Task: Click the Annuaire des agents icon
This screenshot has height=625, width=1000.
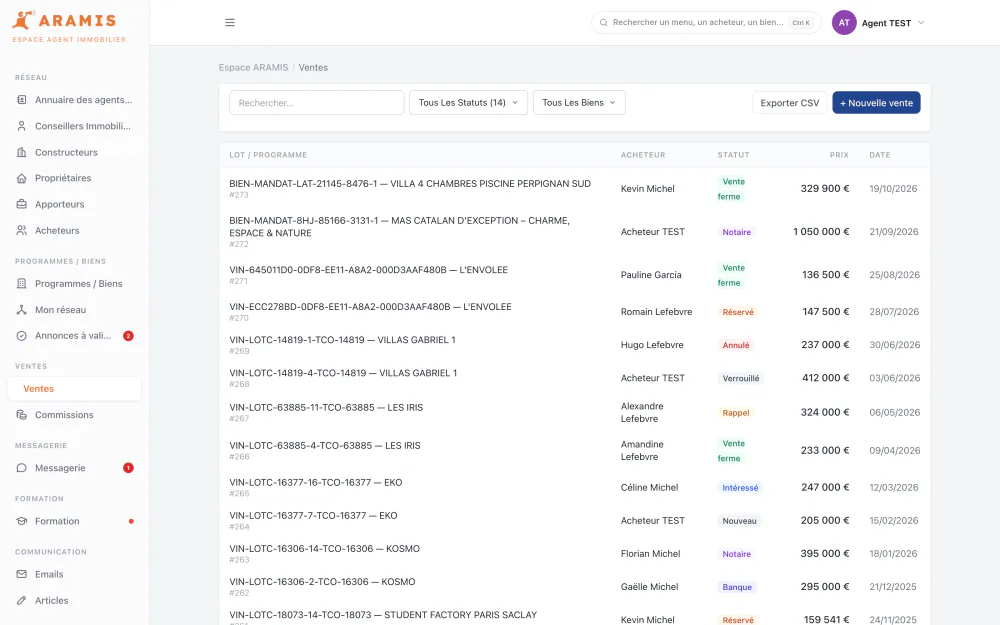Action: 22,99
